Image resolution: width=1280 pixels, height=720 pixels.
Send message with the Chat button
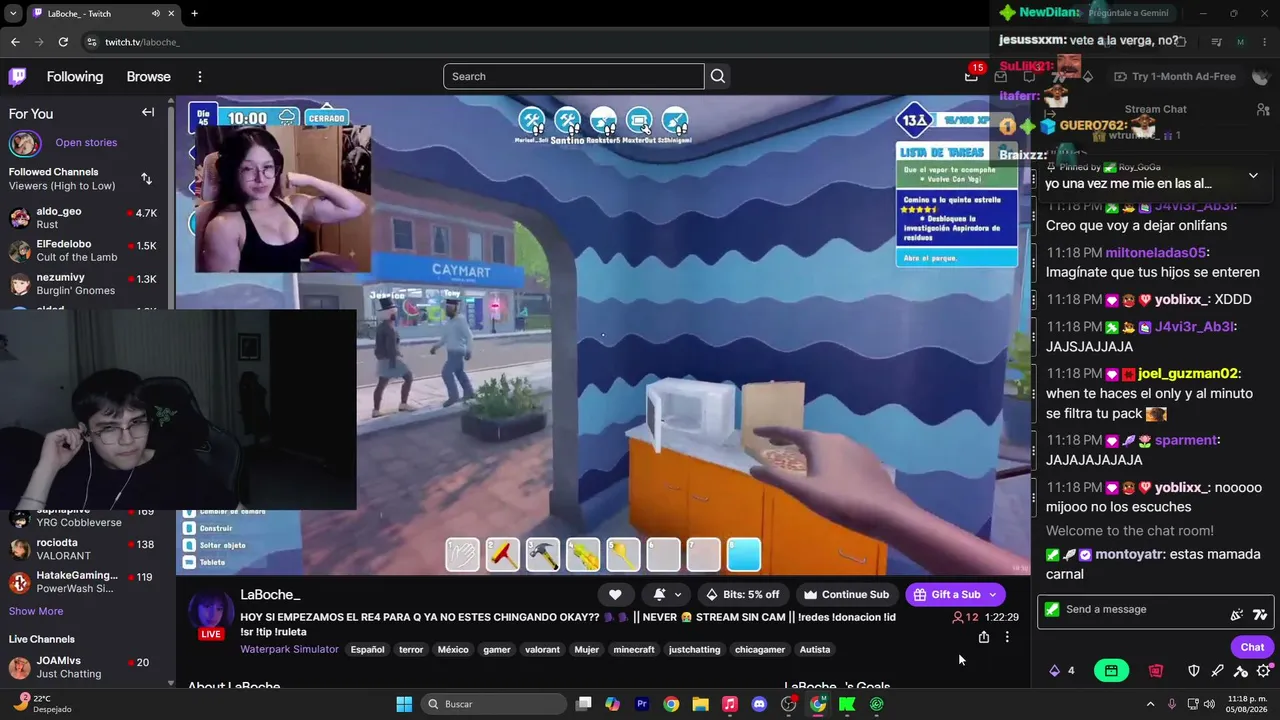(1253, 647)
